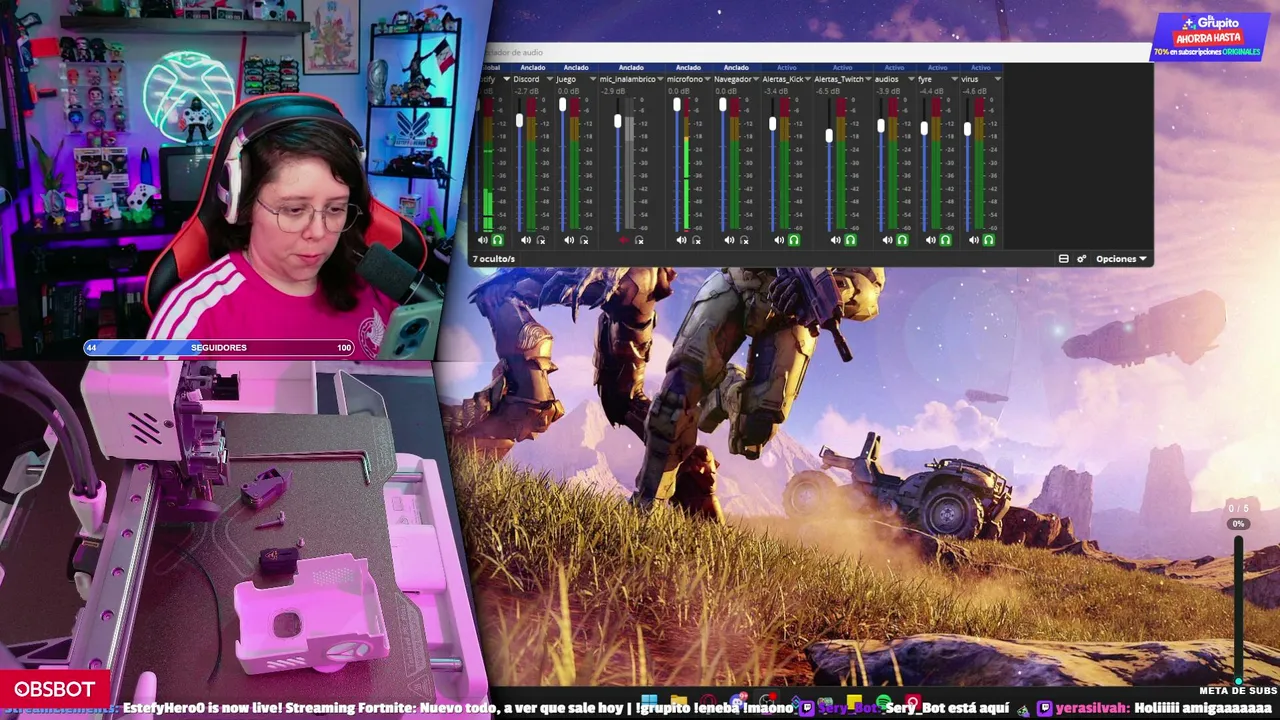Screen dimensions: 1280x720
Task: Enable monitoring for the Navegador channel
Action: point(744,240)
